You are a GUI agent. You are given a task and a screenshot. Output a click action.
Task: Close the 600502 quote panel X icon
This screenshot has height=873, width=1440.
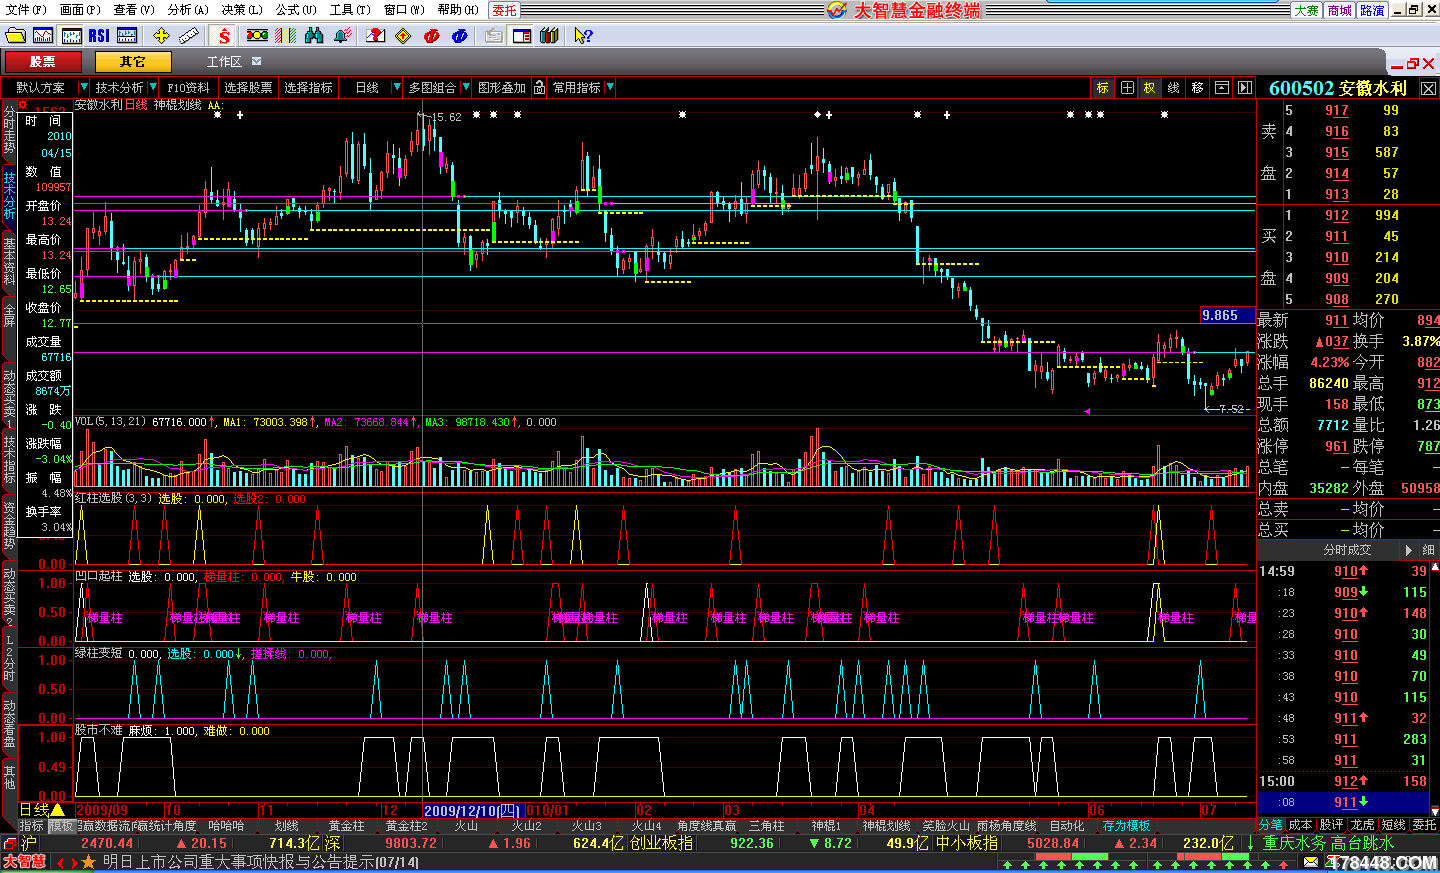point(1428,88)
